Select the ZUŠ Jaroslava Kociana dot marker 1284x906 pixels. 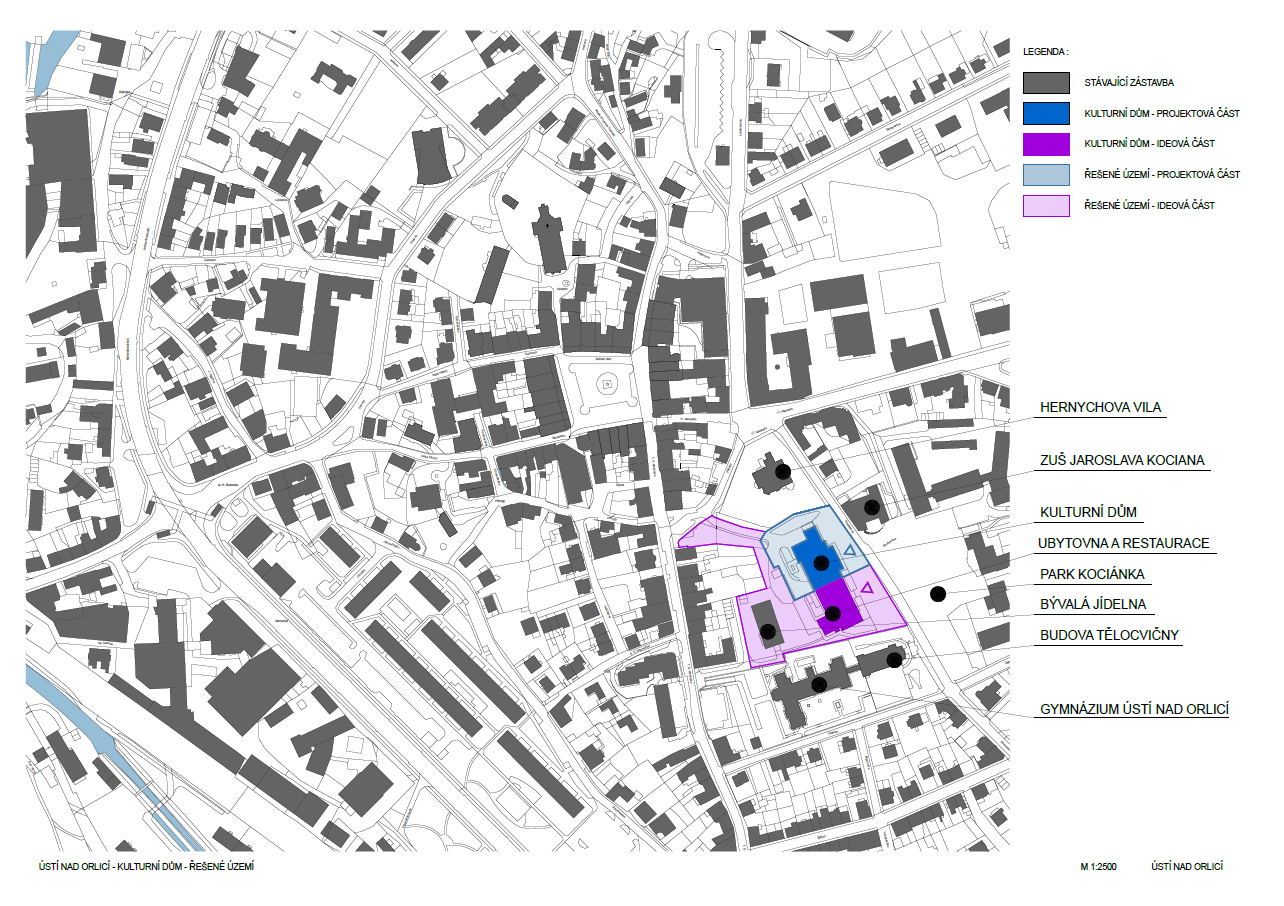coord(872,507)
